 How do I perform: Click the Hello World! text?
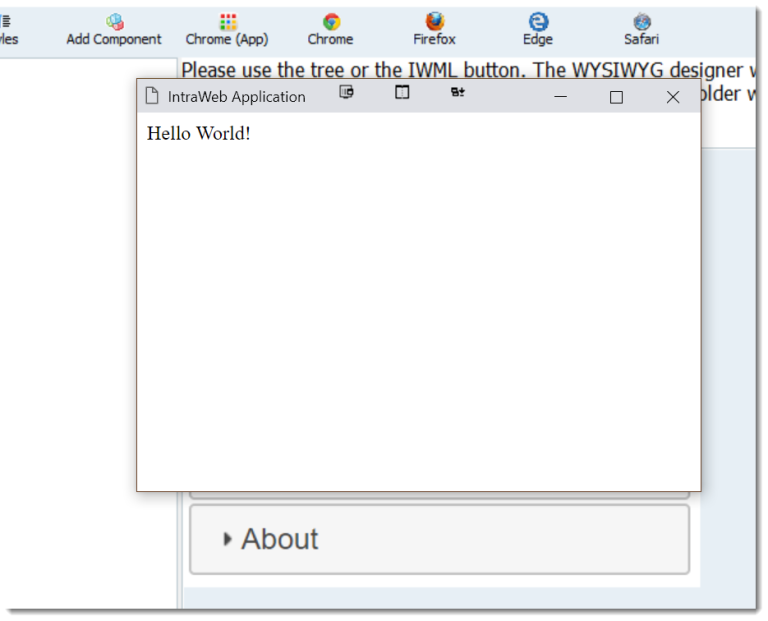click(x=198, y=133)
